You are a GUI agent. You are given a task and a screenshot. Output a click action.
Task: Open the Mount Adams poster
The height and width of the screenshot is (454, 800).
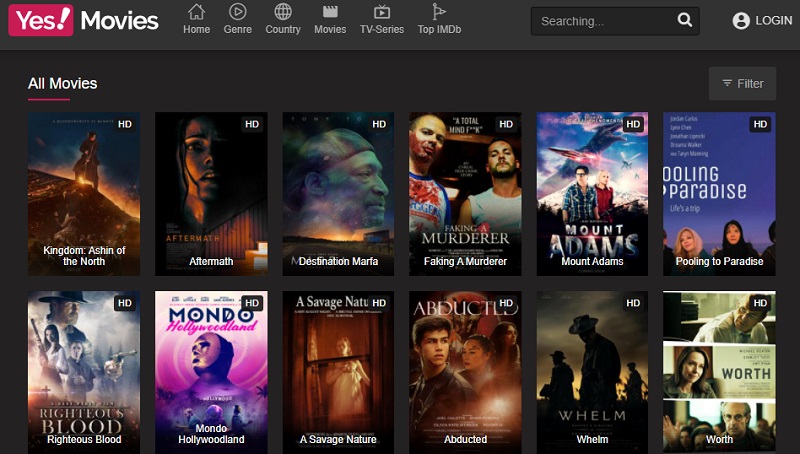pos(592,194)
